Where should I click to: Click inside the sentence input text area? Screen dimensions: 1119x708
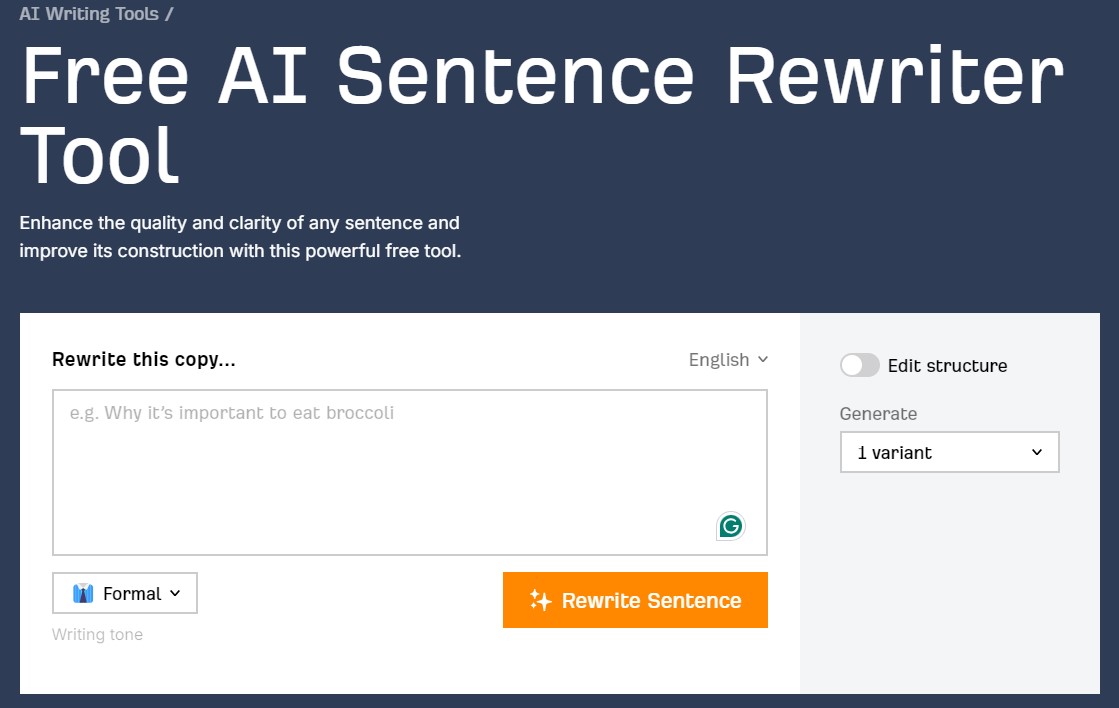point(409,470)
